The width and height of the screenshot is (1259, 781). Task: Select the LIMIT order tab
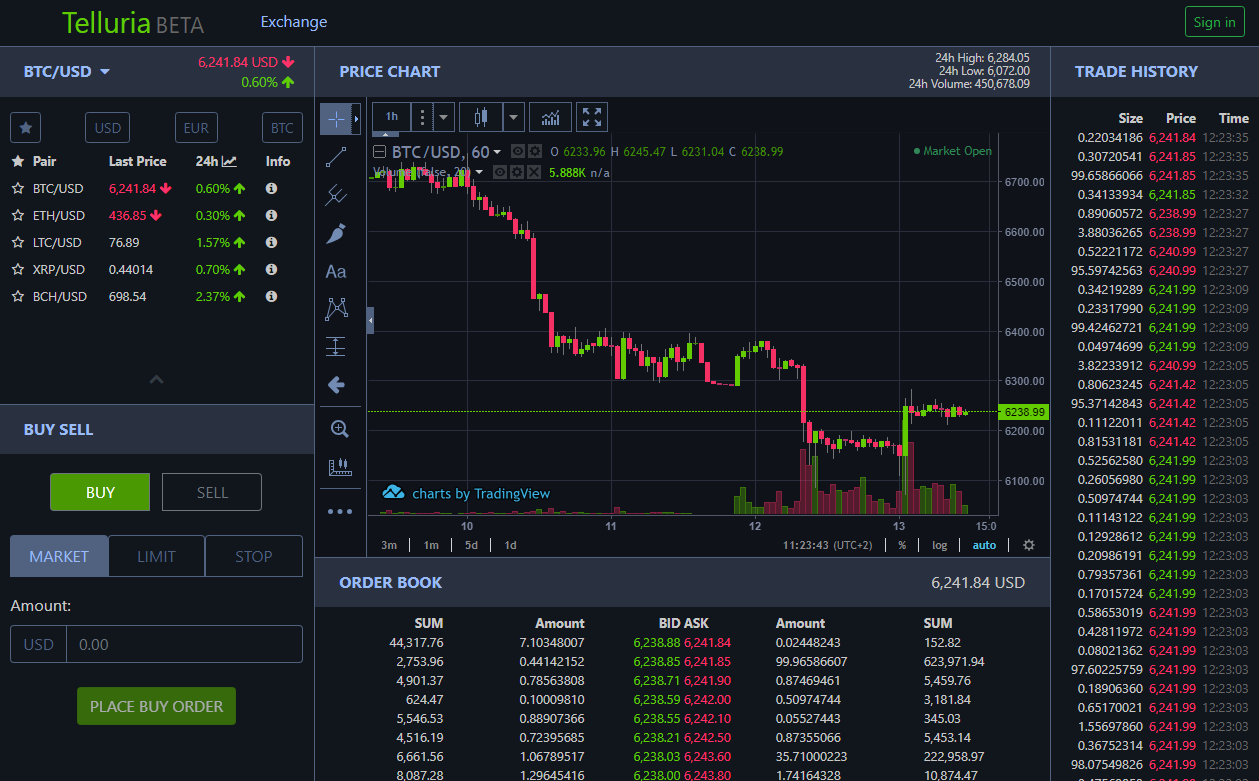(156, 556)
